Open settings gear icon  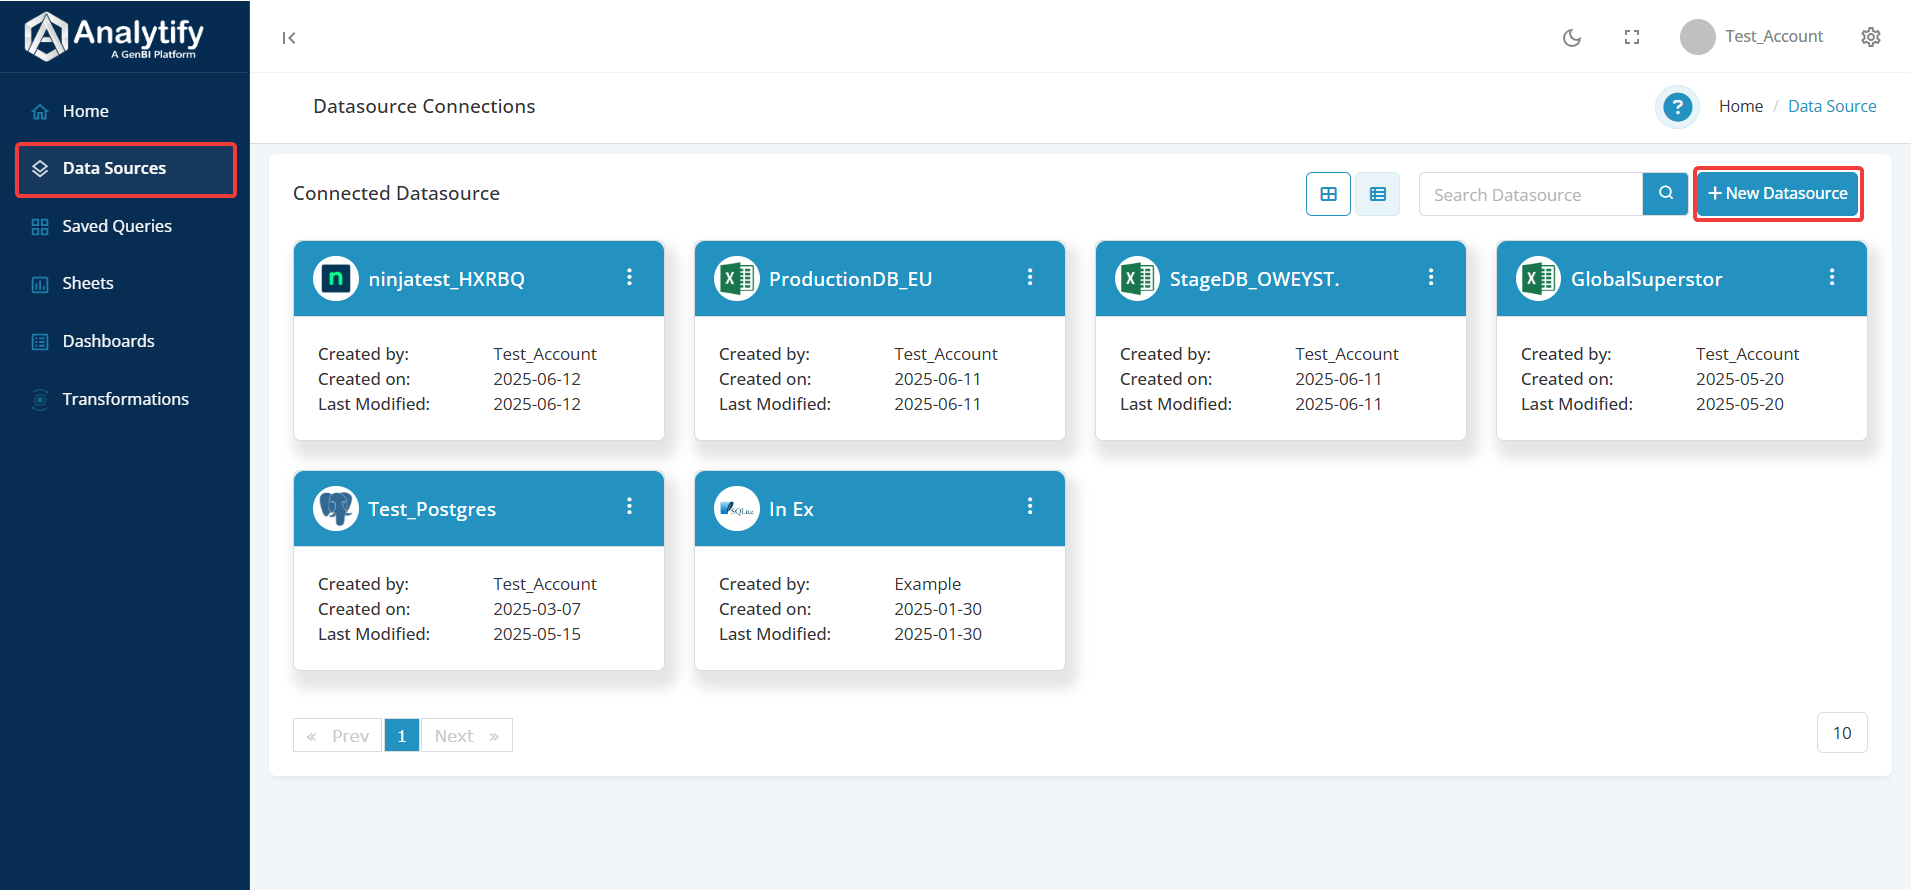(x=1871, y=37)
